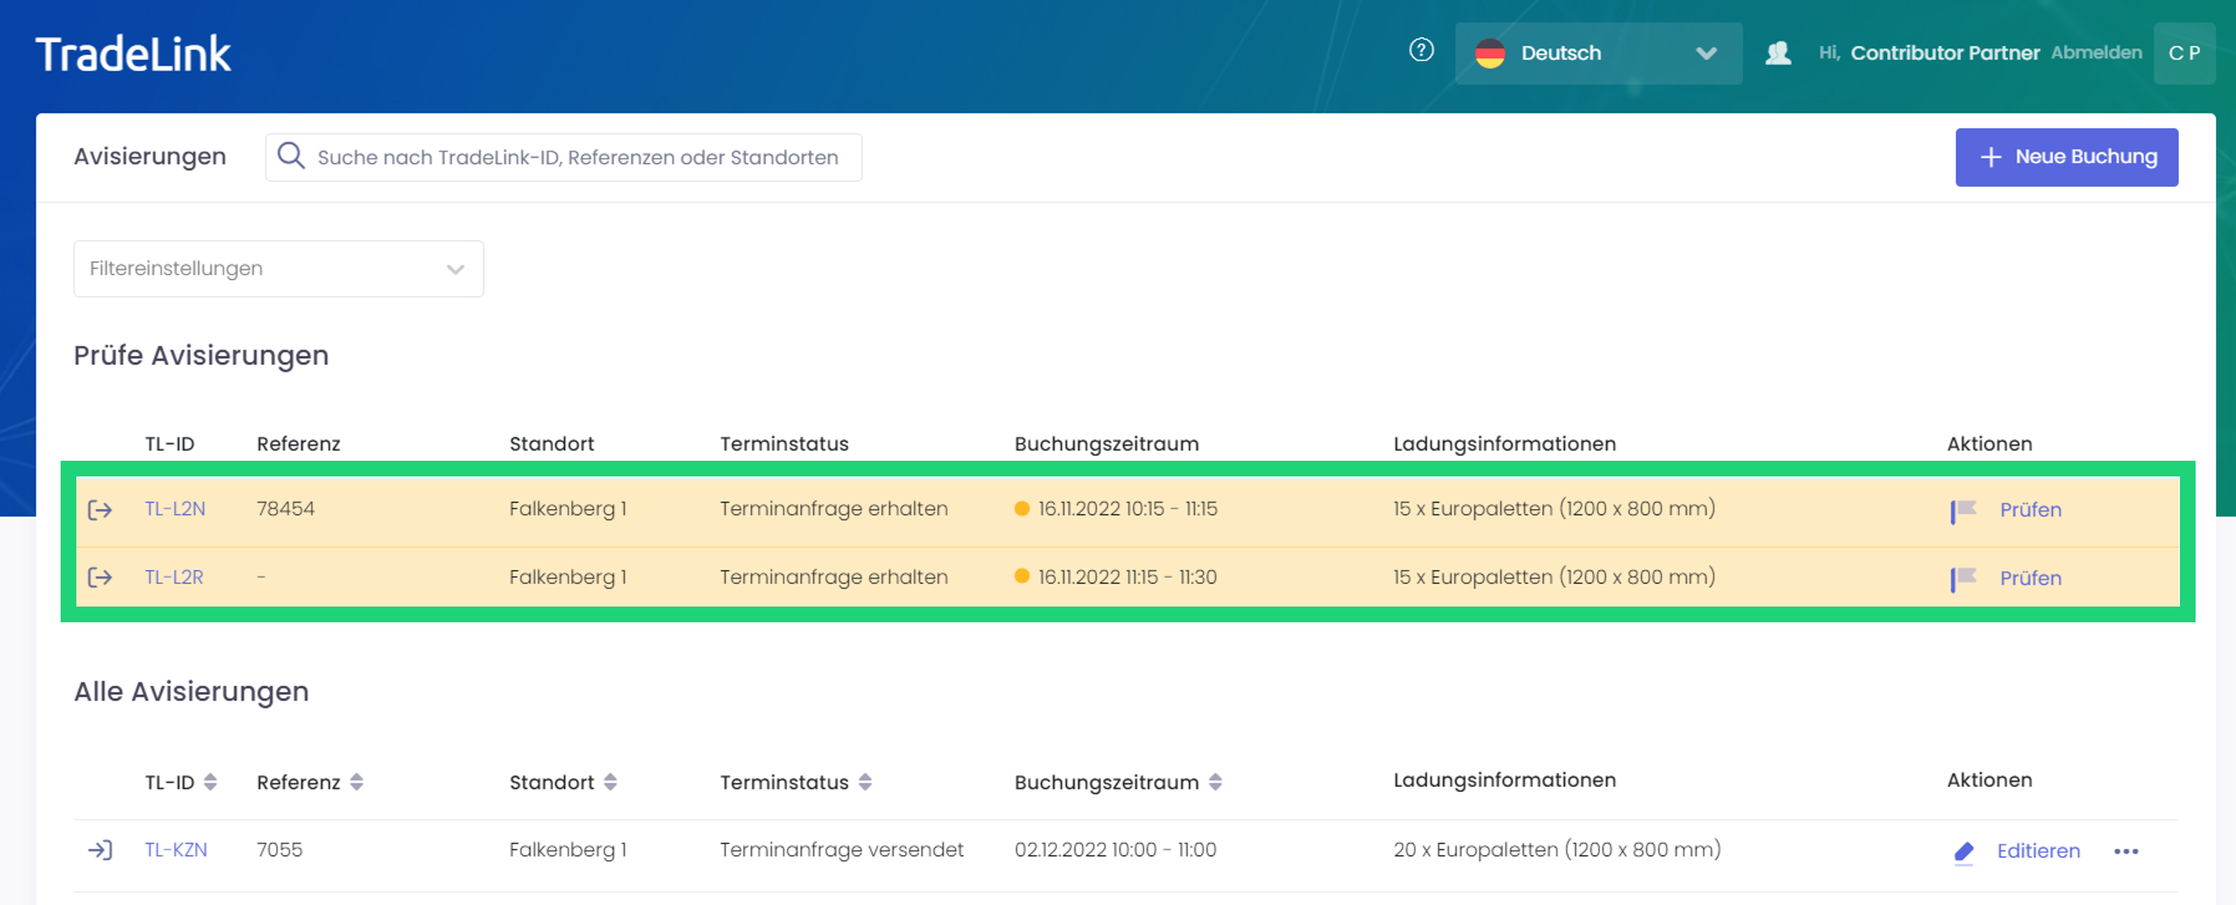Click the CP avatar in header
Image resolution: width=2236 pixels, height=905 pixels.
click(2184, 53)
